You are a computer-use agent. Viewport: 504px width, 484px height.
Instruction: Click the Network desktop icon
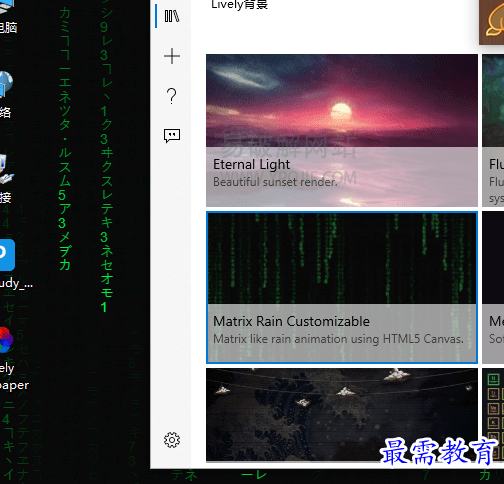6,84
